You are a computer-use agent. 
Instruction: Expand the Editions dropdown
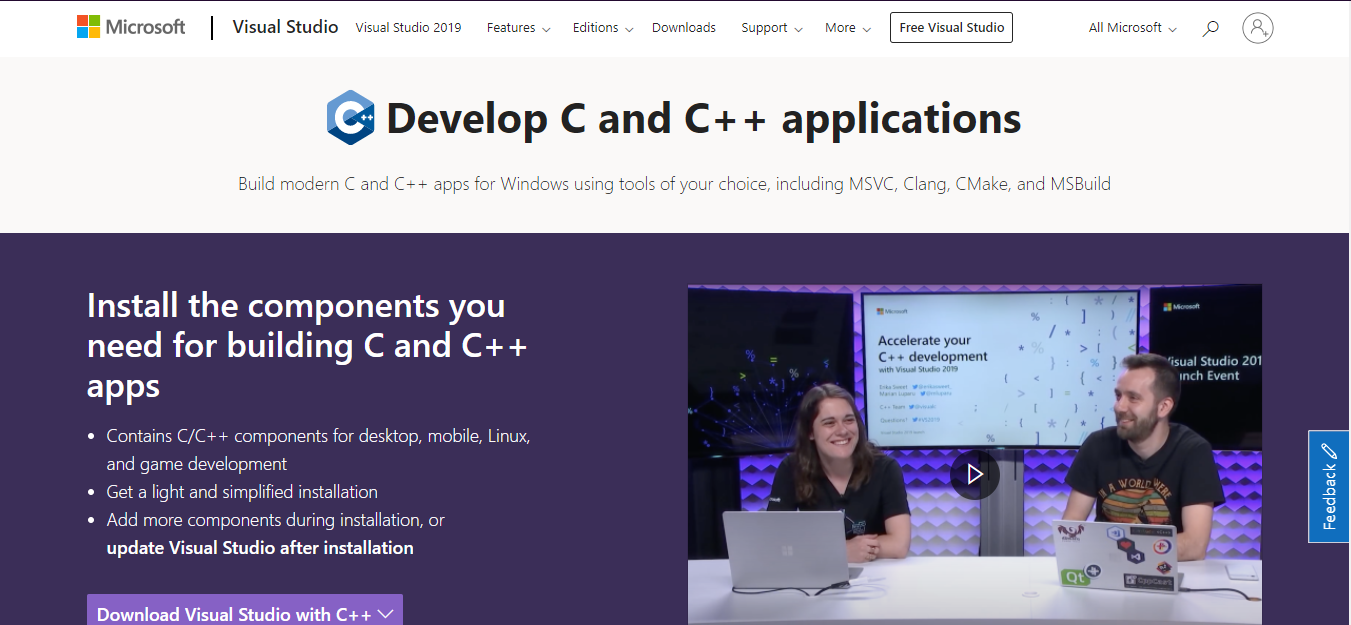(x=603, y=28)
